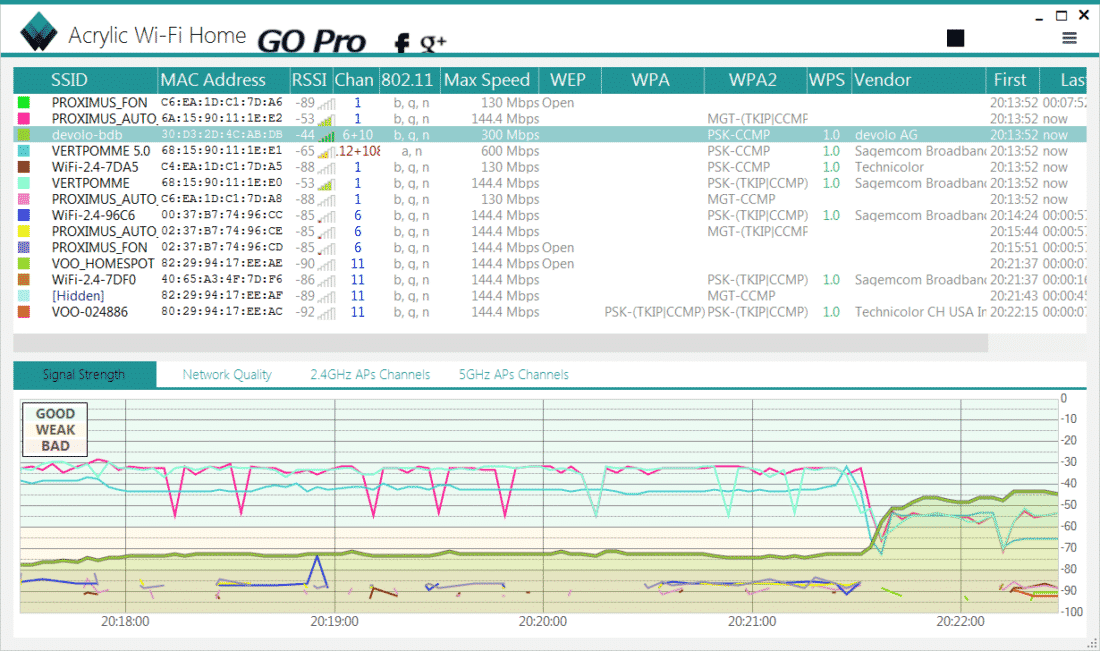This screenshot has height=651, width=1100.
Task: Click the color swatch for VOO_HOMESPOT
Action: tap(24, 264)
